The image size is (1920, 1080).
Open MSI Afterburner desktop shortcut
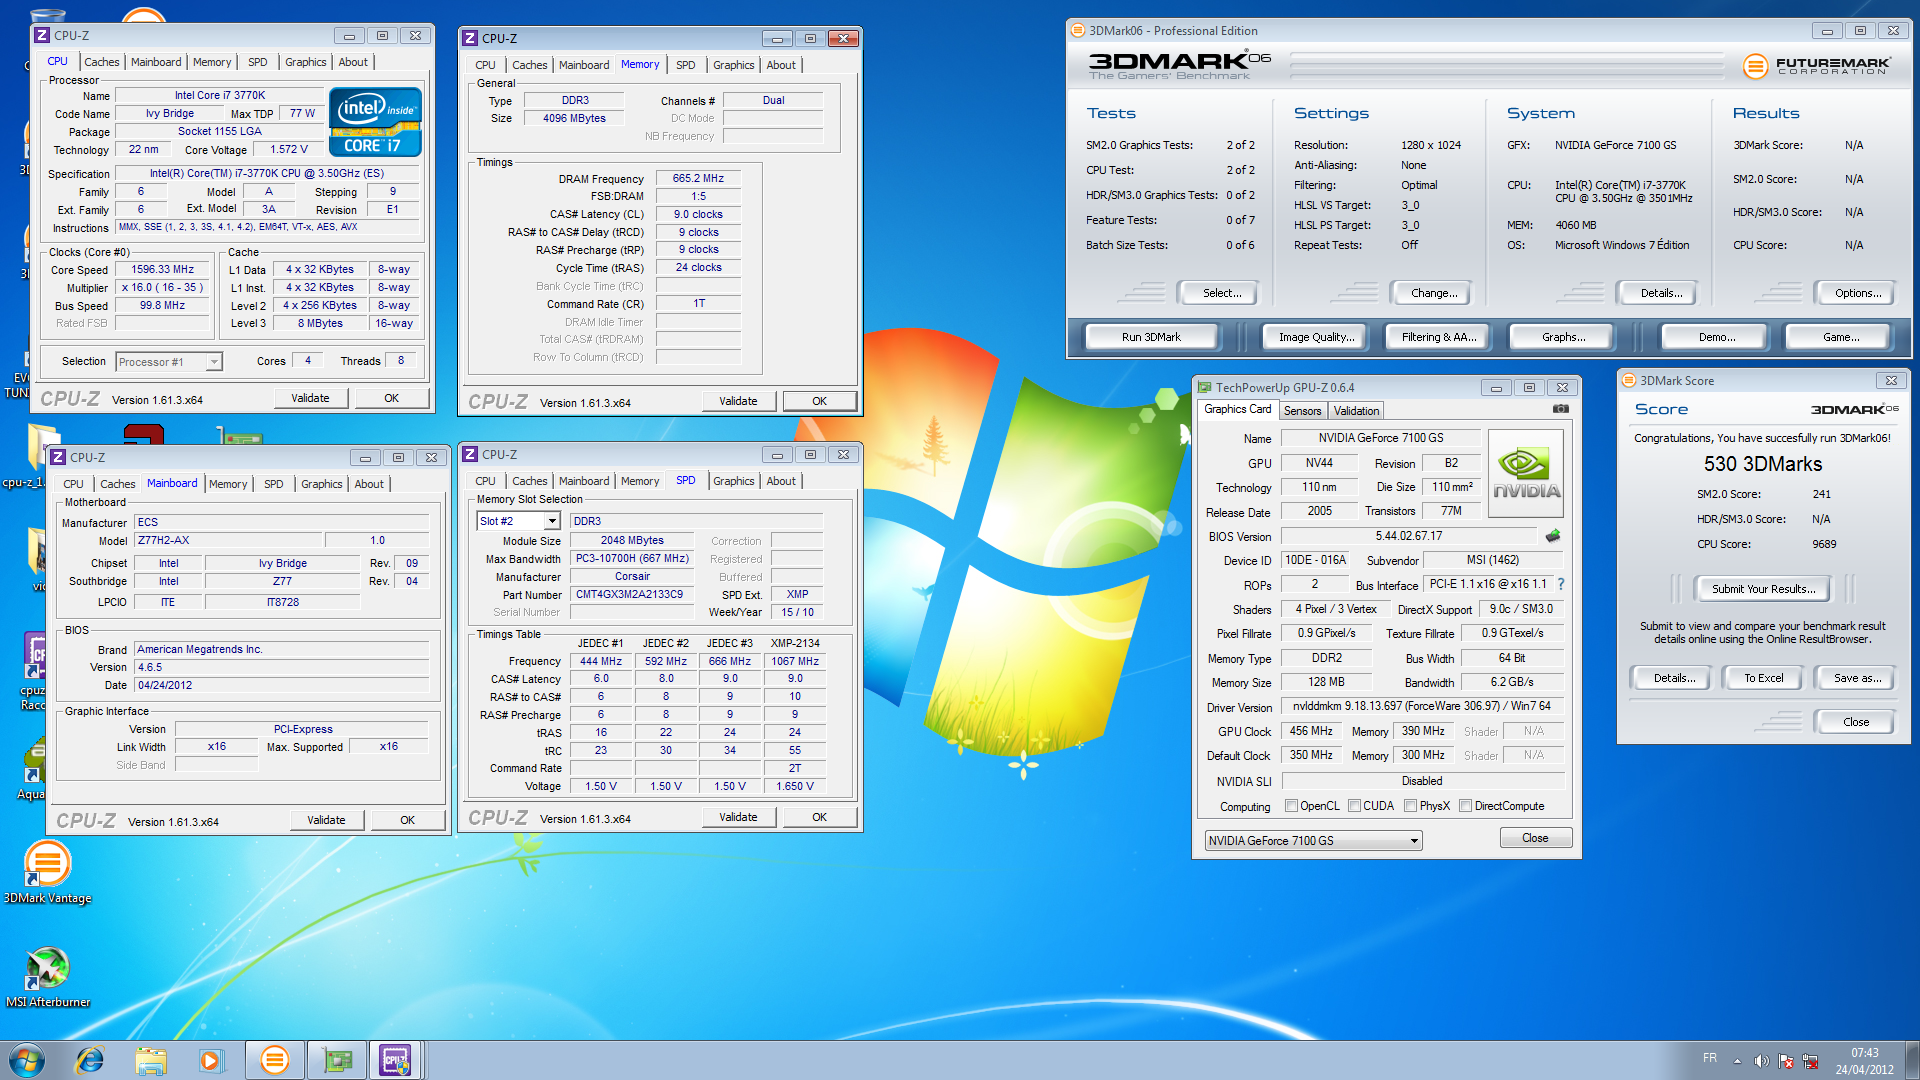48,977
